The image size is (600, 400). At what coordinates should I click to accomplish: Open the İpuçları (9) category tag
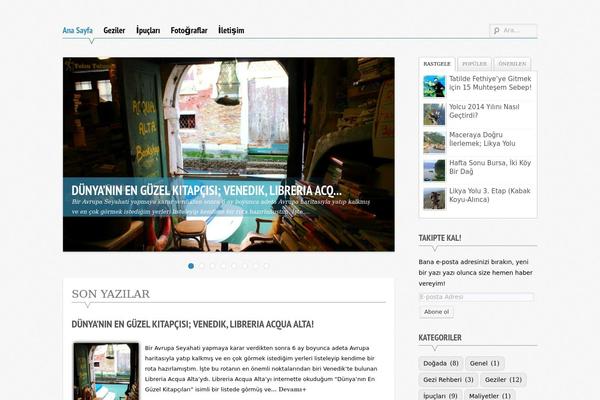440,396
